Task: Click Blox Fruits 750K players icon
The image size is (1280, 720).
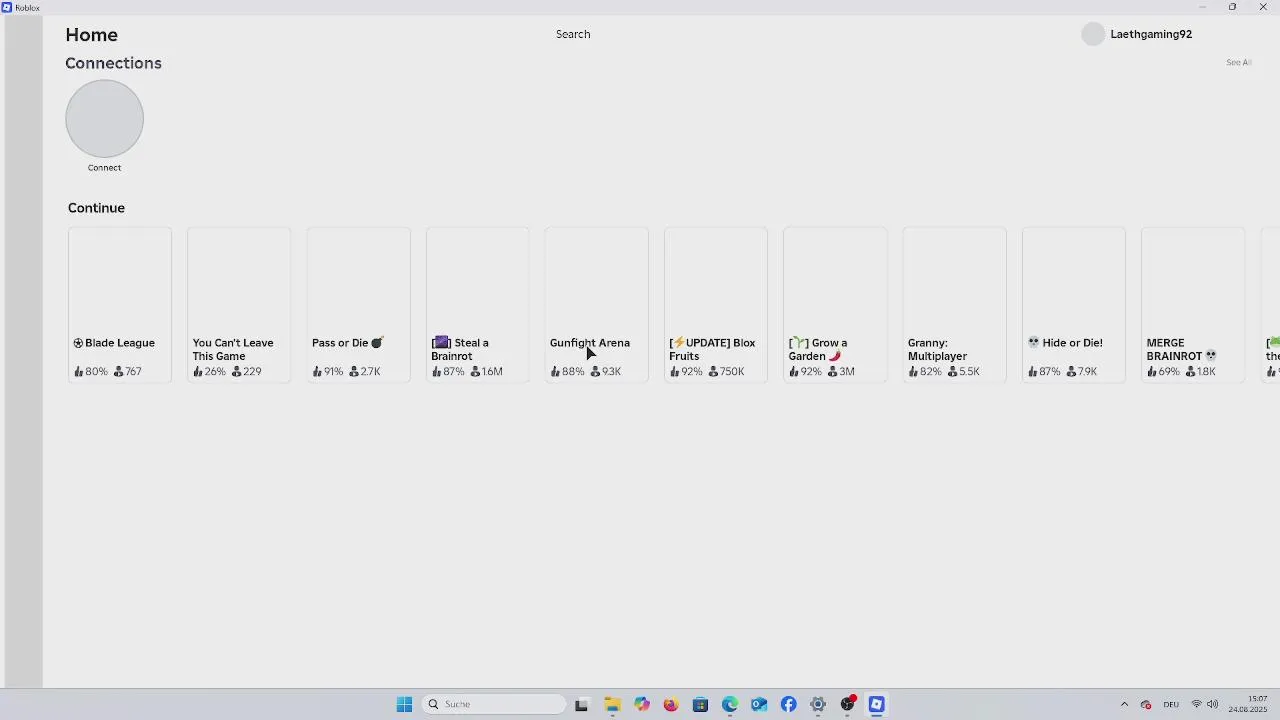Action: (x=713, y=372)
